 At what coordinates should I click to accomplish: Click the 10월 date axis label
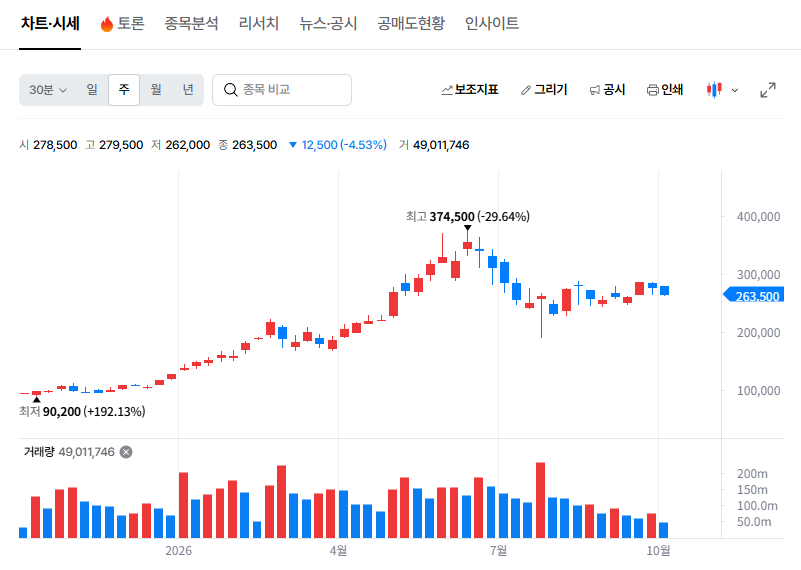[x=658, y=551]
